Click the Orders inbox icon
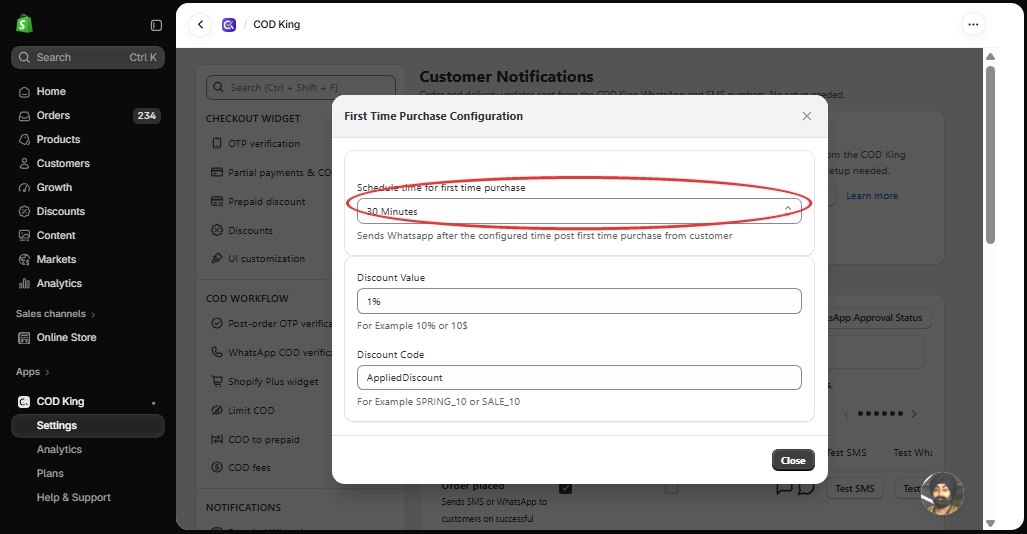Screen dimensions: 1027x534 coord(24,116)
